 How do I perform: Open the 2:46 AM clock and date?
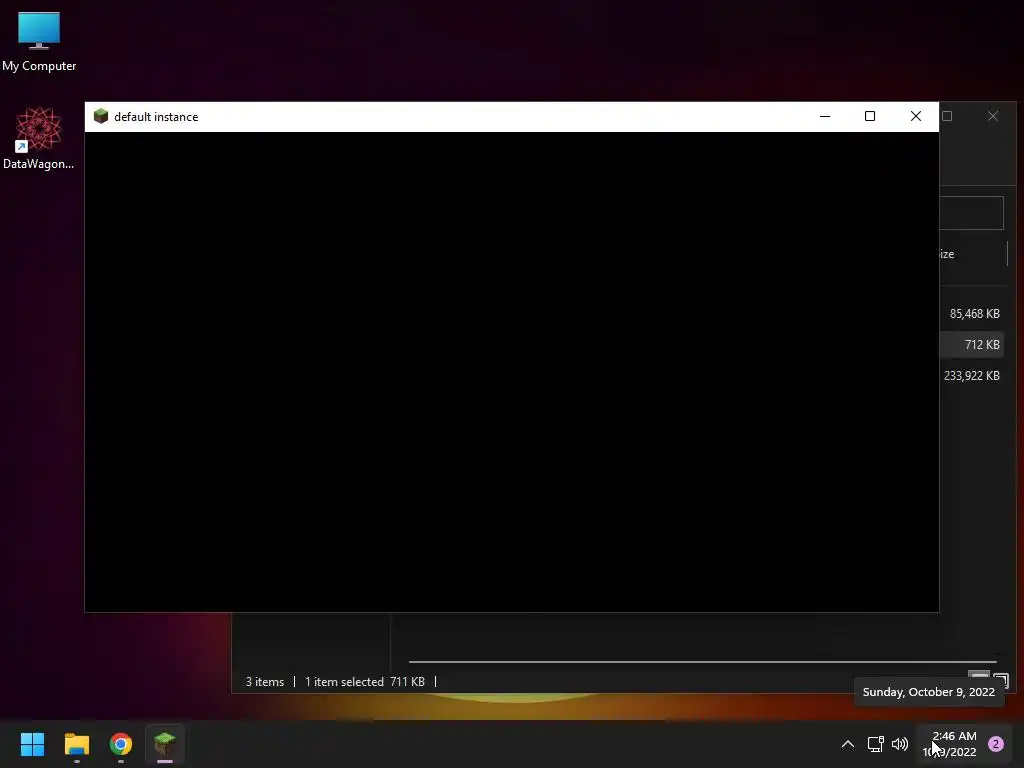(950, 744)
